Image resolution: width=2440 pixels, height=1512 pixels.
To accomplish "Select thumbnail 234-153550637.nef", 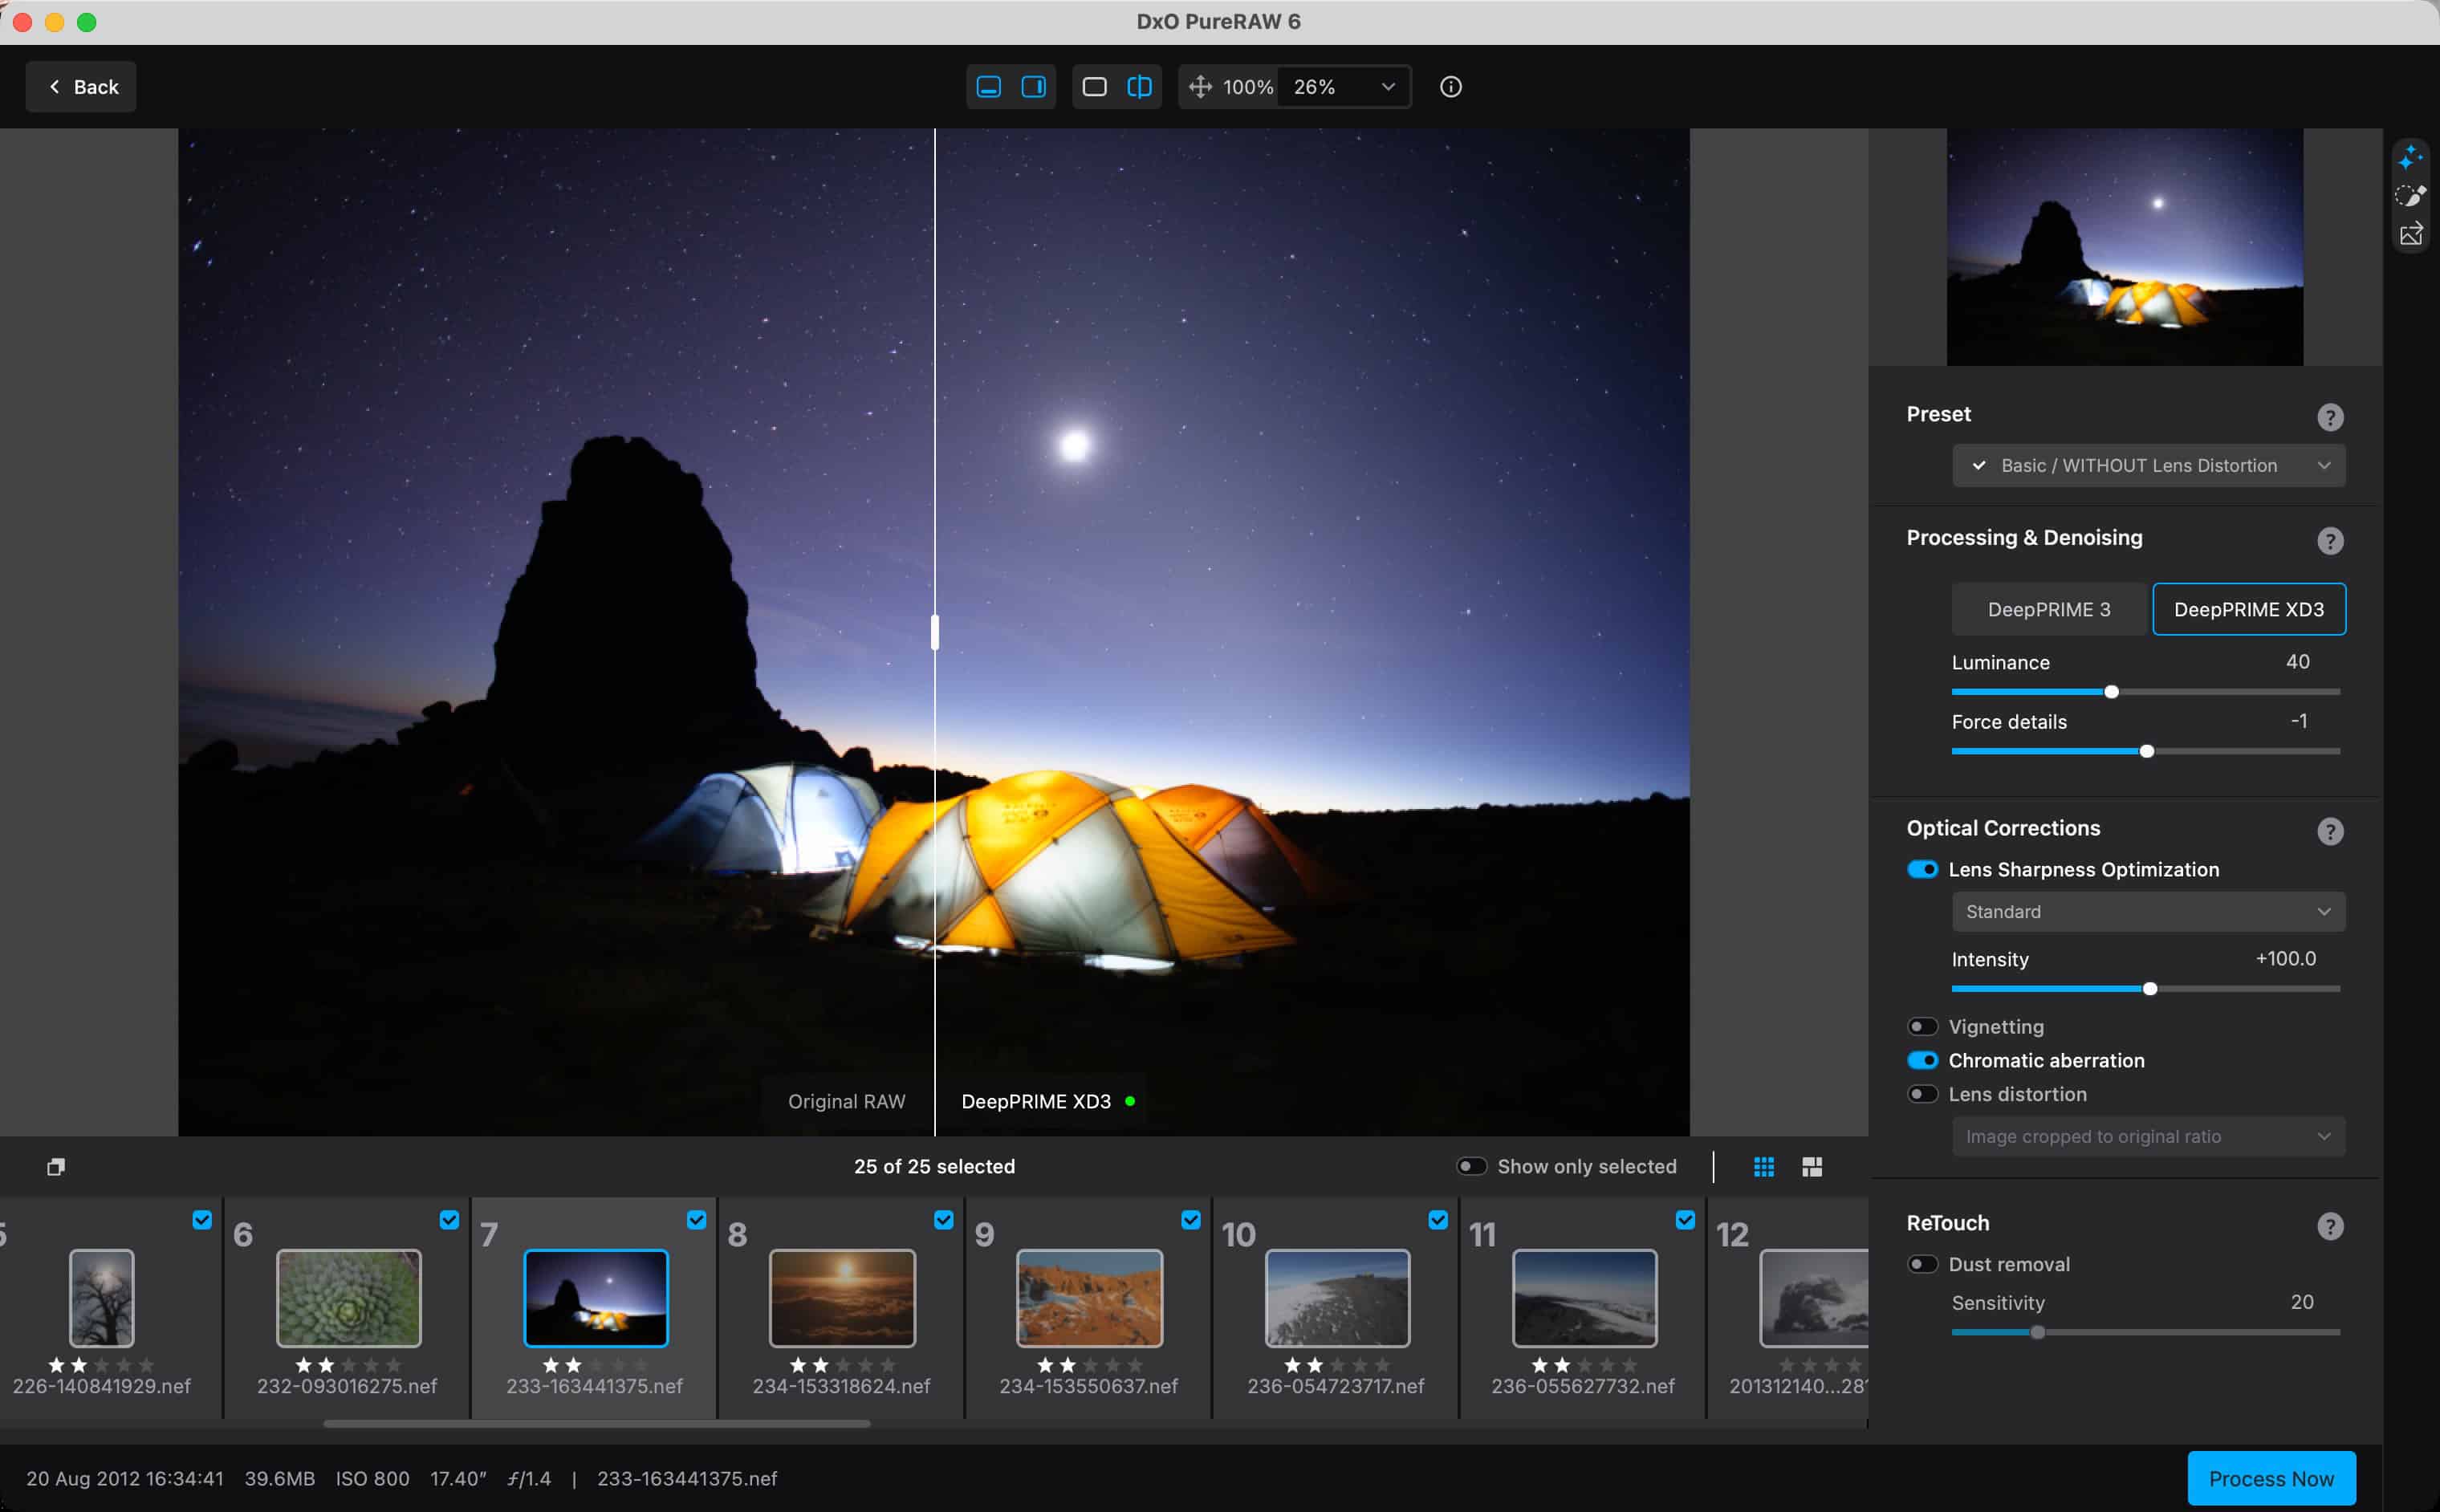I will (x=1089, y=1298).
